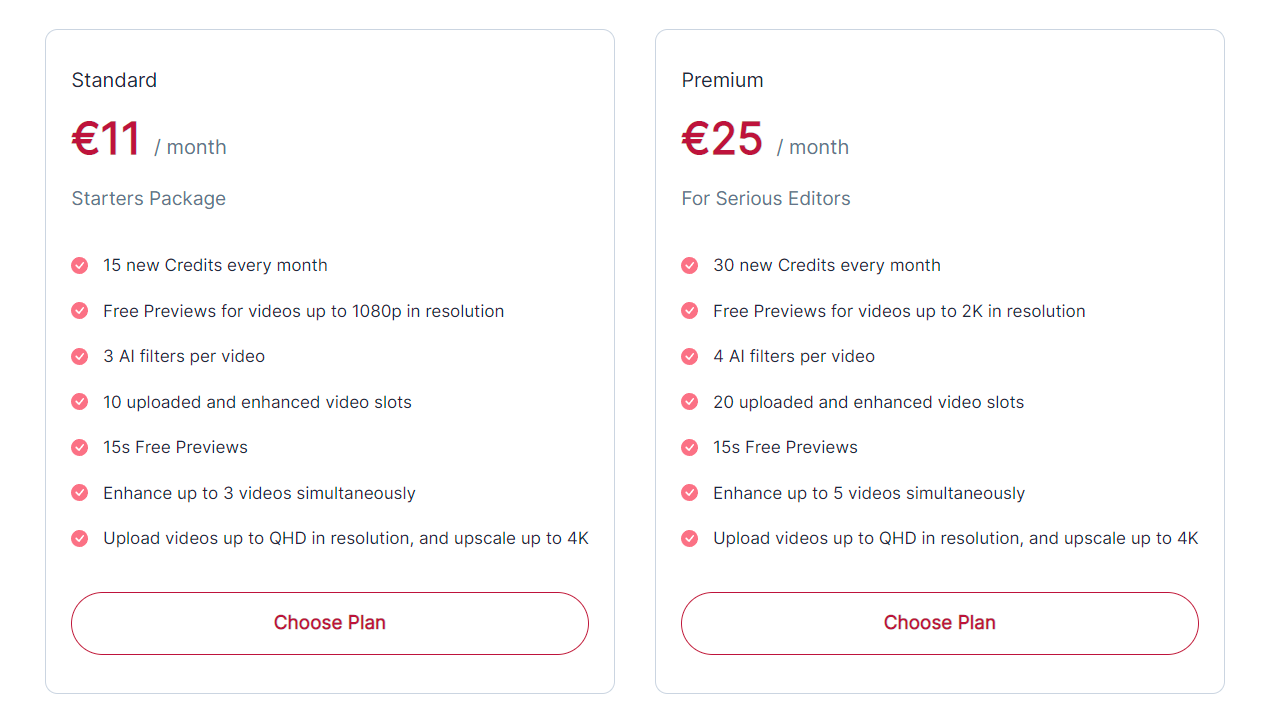Click Choose Plan button under Standard
Viewport: 1277px width, 704px height.
coord(329,623)
